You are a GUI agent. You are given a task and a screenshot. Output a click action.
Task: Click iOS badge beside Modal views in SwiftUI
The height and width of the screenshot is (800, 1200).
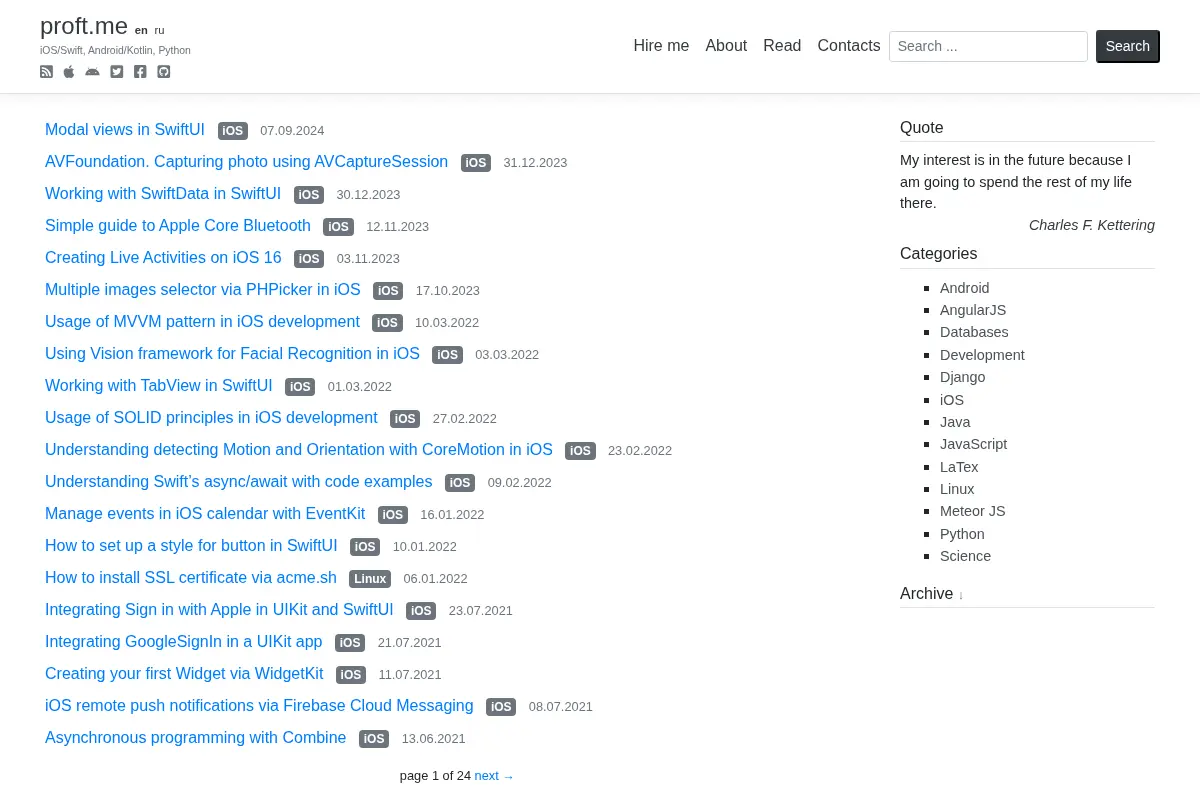point(233,131)
